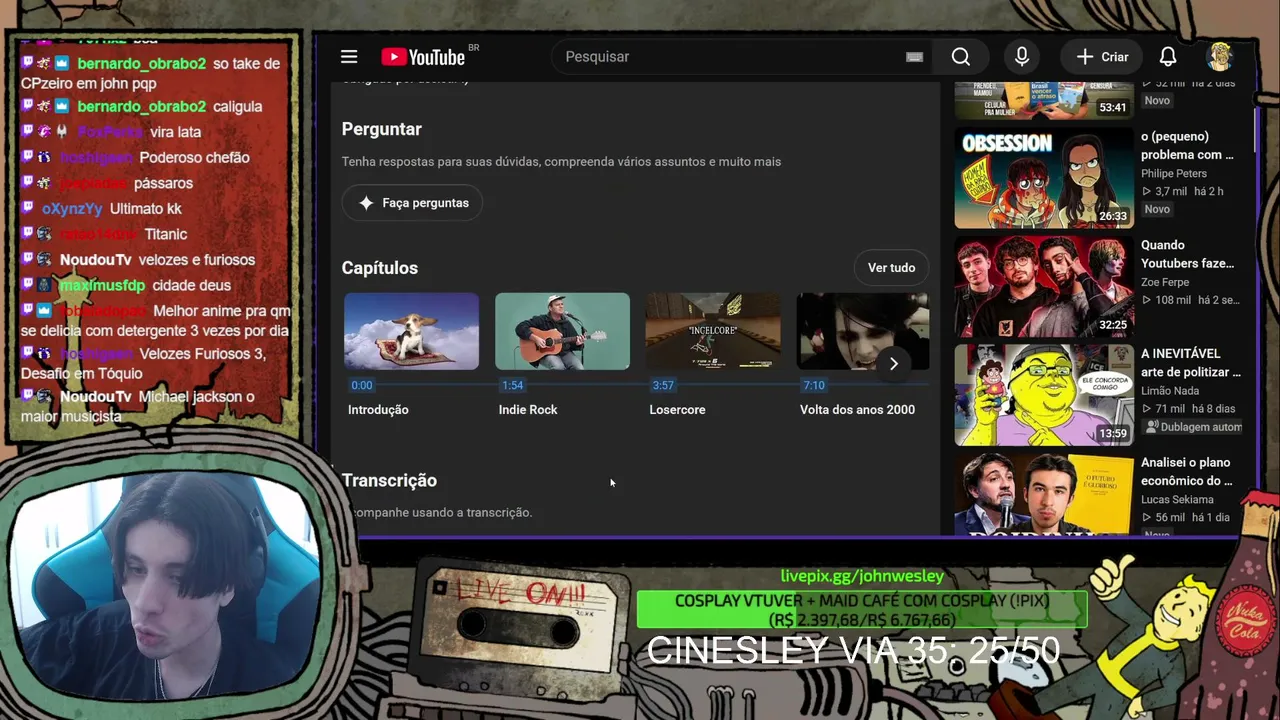The height and width of the screenshot is (720, 1280).
Task: Open the Criar create menu
Action: (1101, 57)
